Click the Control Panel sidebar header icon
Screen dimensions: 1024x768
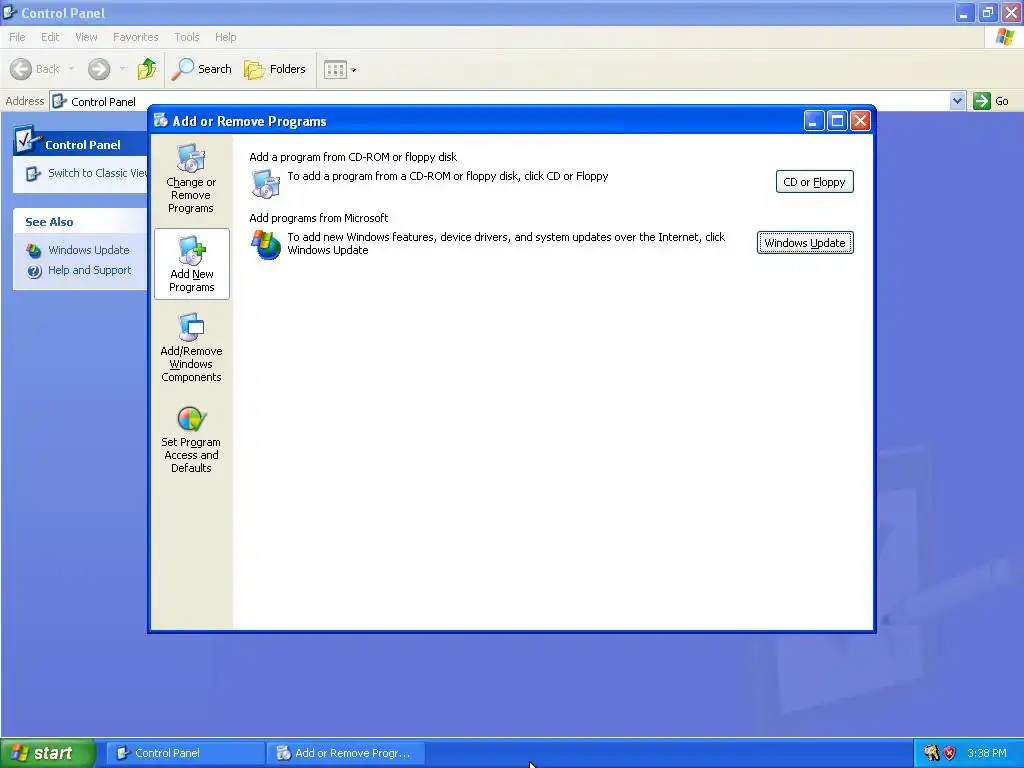tap(28, 138)
